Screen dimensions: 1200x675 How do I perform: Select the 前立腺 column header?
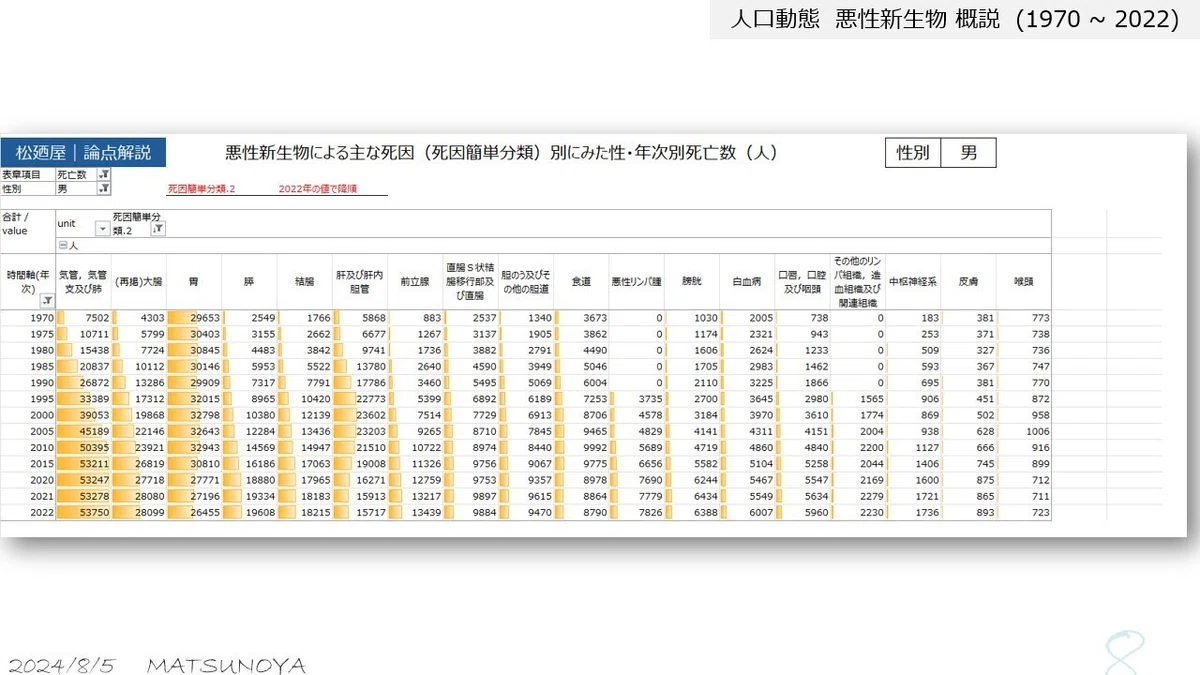coord(415,283)
